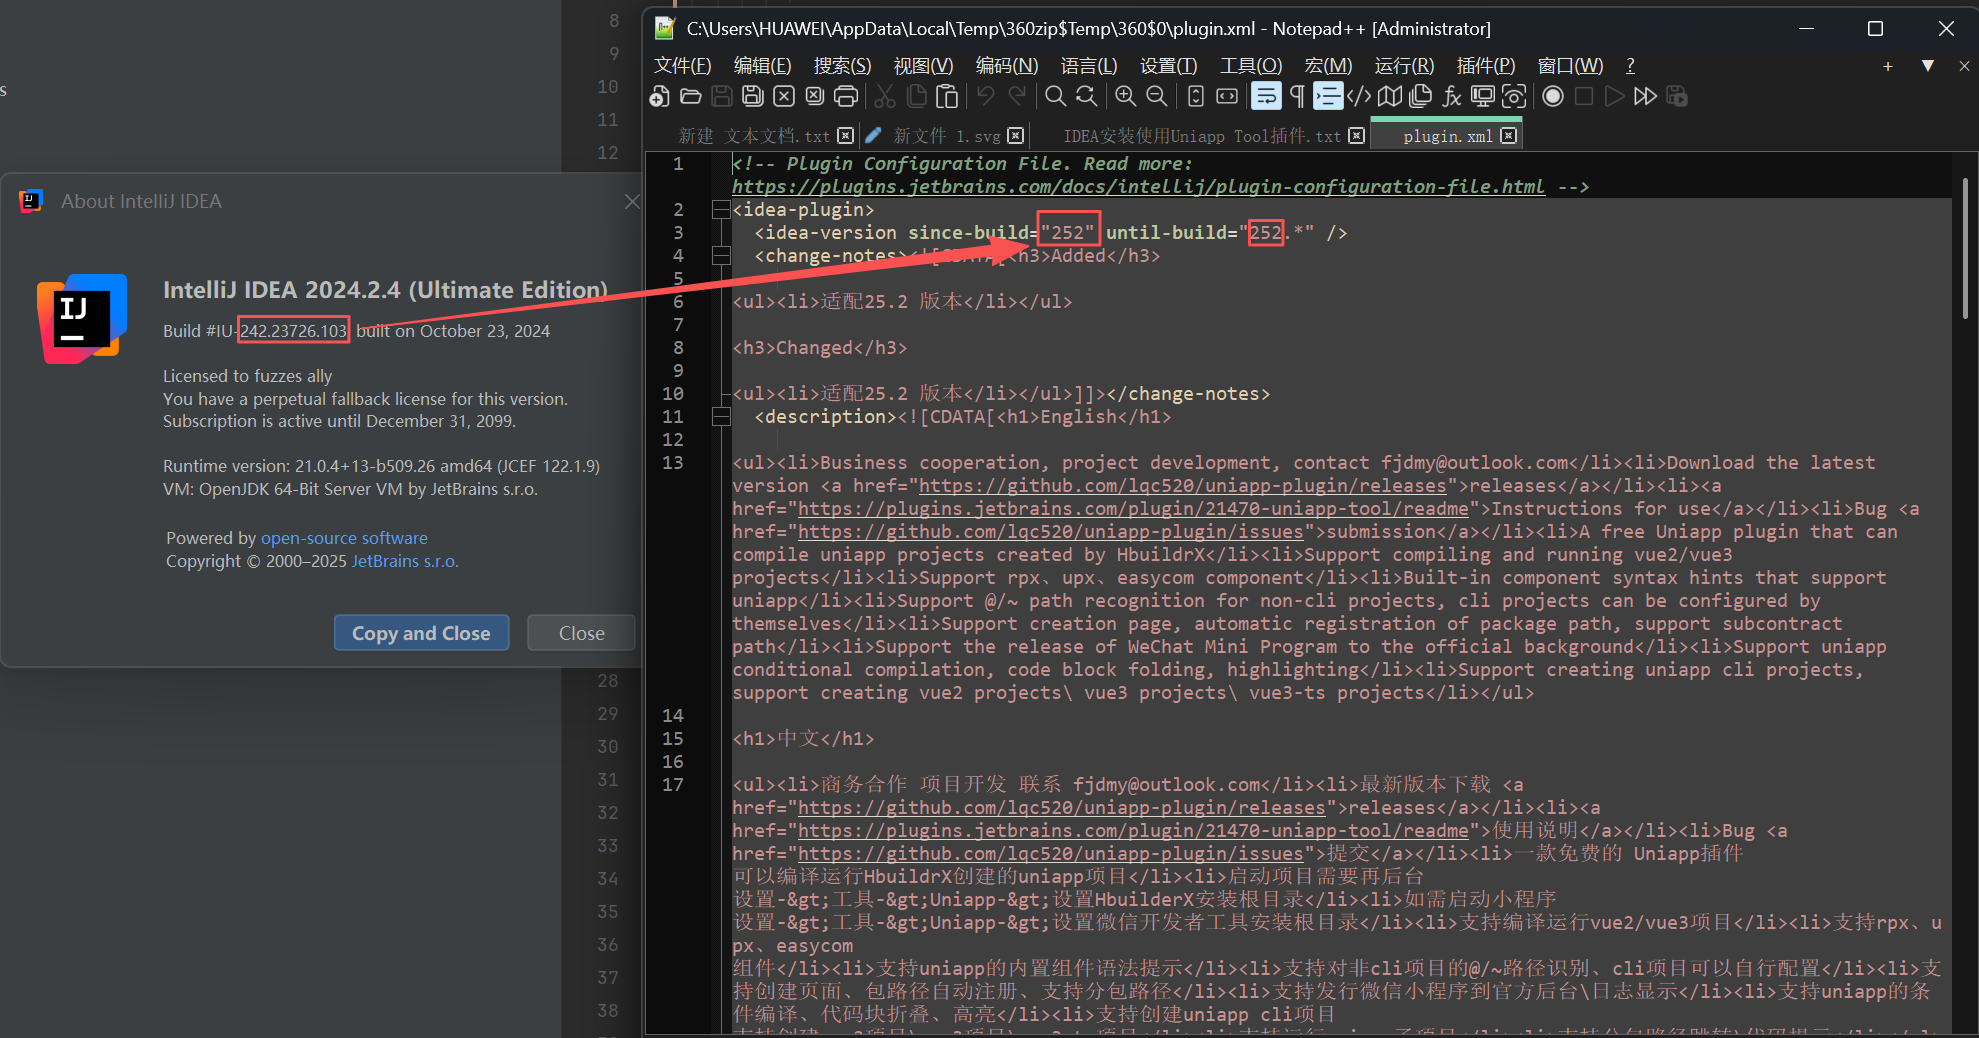Print the document using the printer icon
The height and width of the screenshot is (1038, 1979).
click(x=846, y=97)
